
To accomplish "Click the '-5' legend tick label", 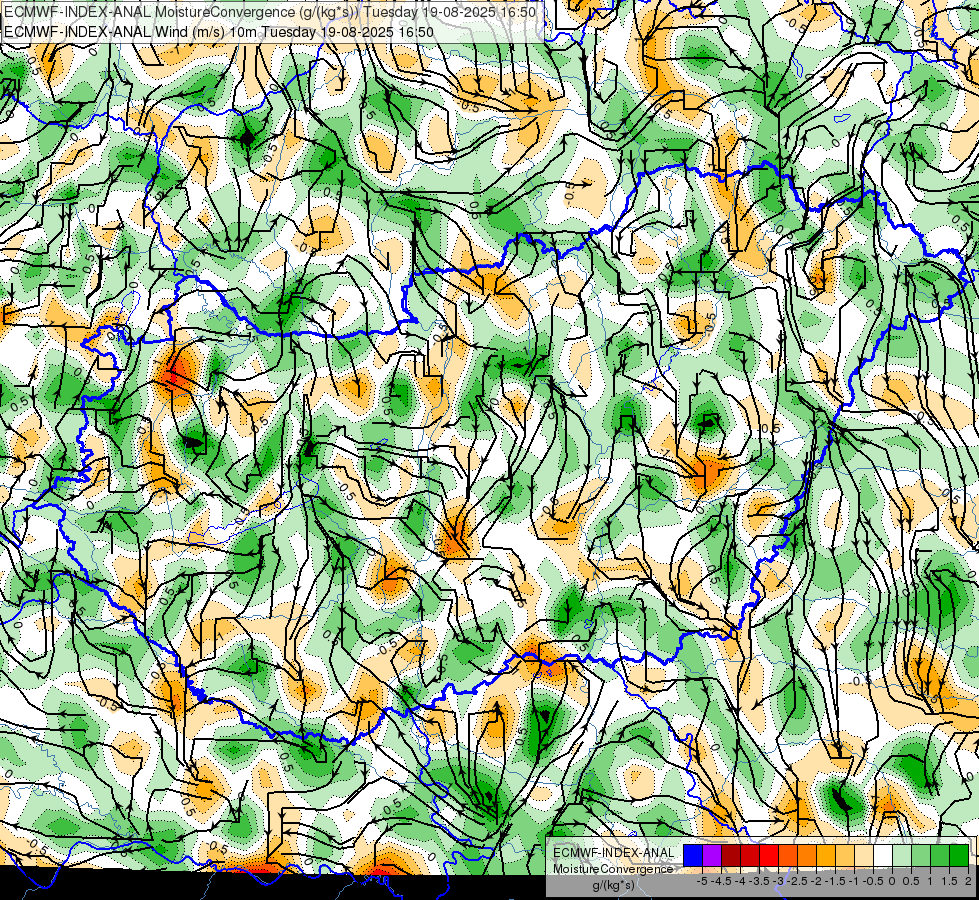I will 702,881.
